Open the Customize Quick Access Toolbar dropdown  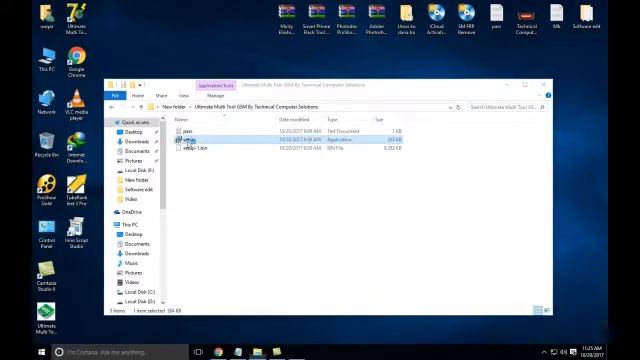[x=140, y=85]
